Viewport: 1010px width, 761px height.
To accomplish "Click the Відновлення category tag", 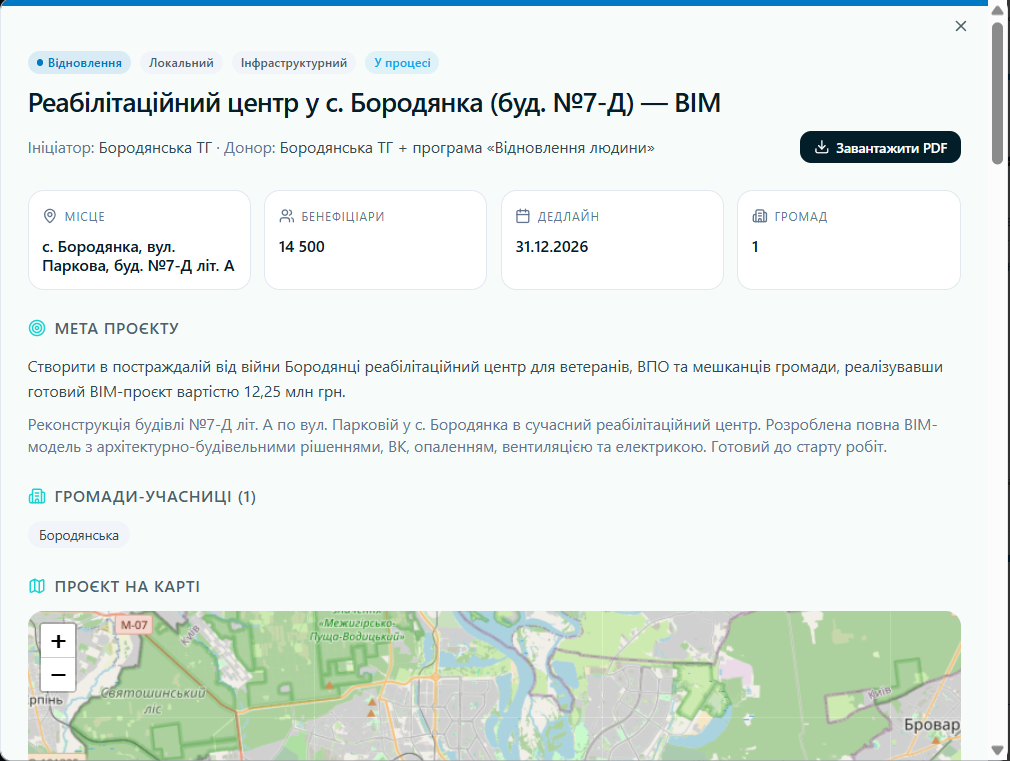I will click(x=79, y=63).
